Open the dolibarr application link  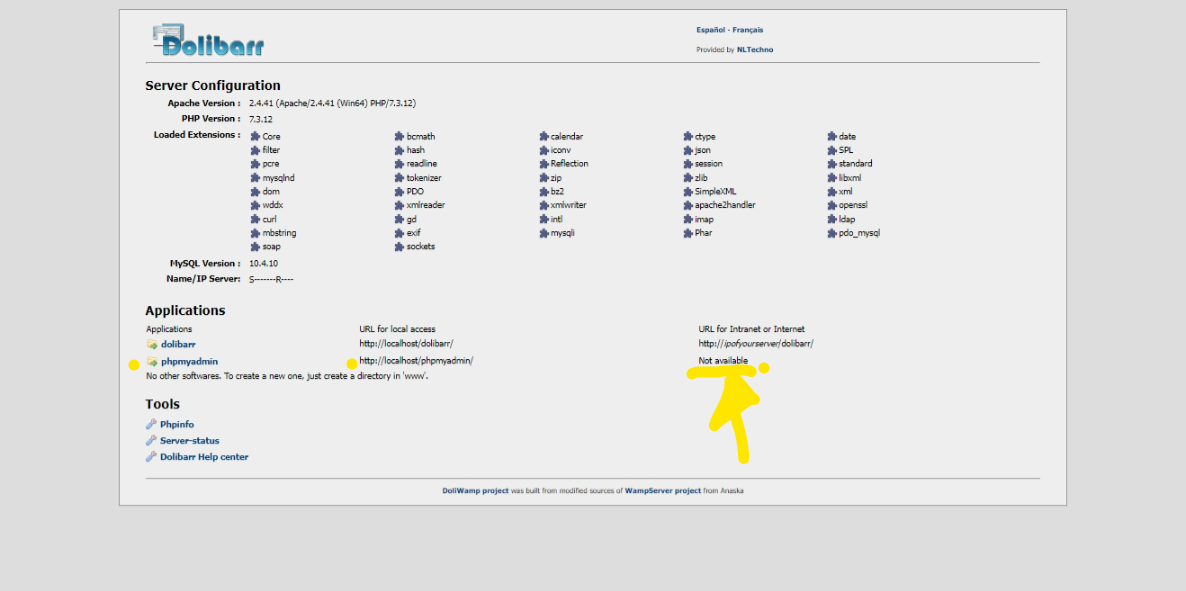178,344
